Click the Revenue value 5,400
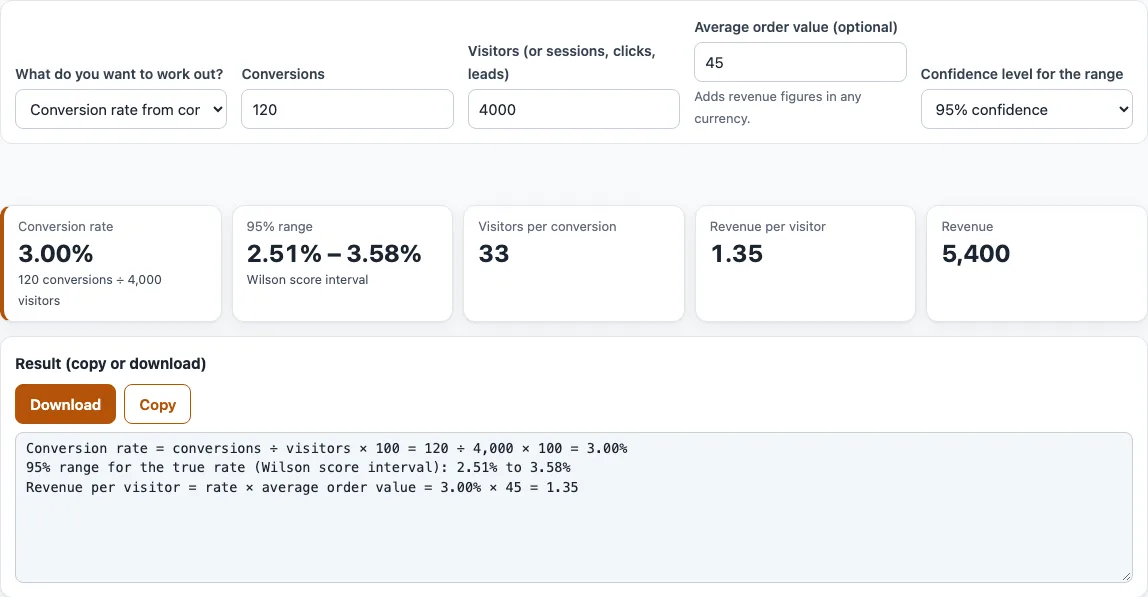The image size is (1148, 597). tap(976, 253)
